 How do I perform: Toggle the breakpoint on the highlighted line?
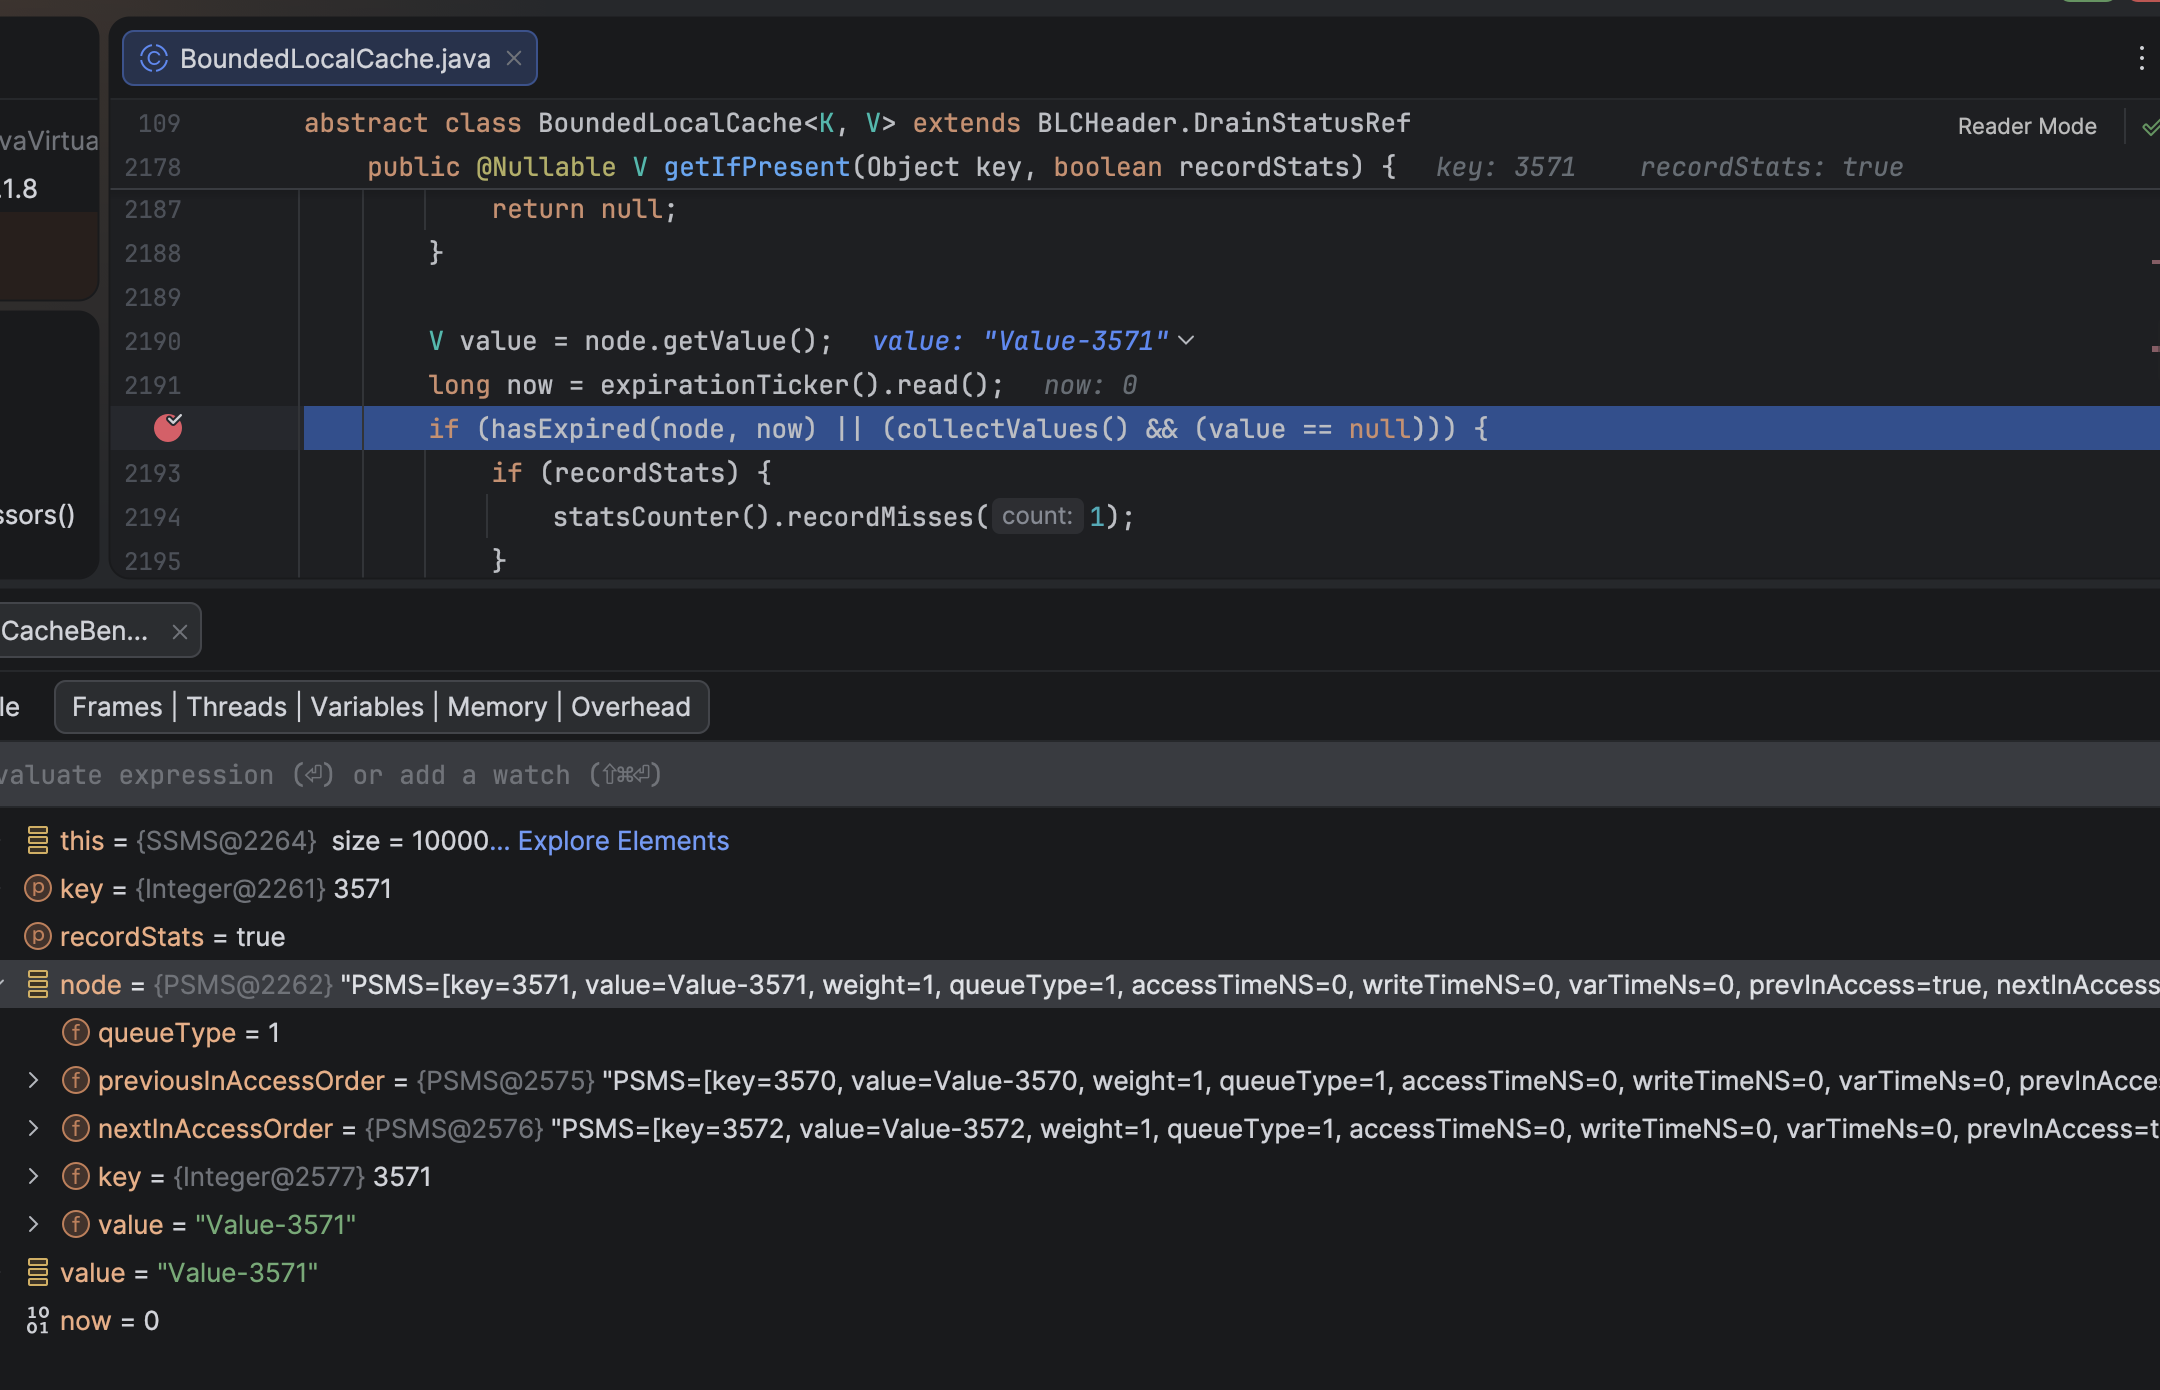coord(168,428)
